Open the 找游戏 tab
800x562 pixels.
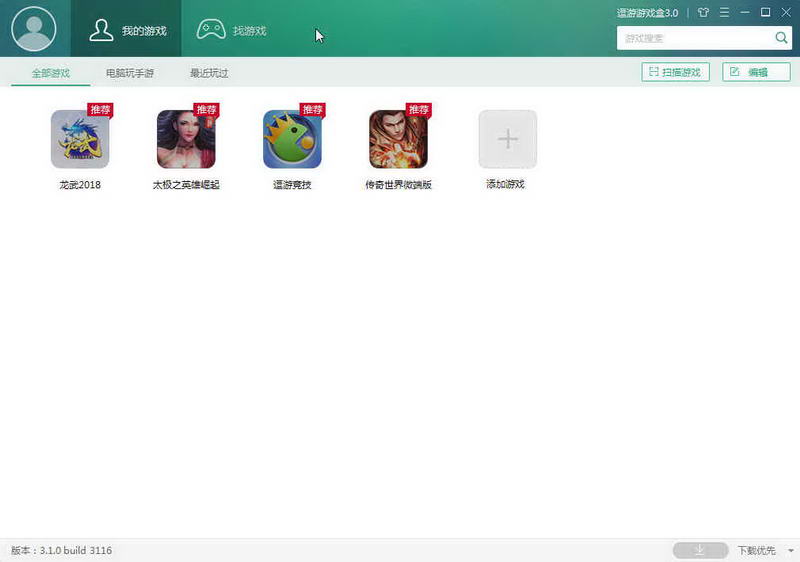(232, 30)
